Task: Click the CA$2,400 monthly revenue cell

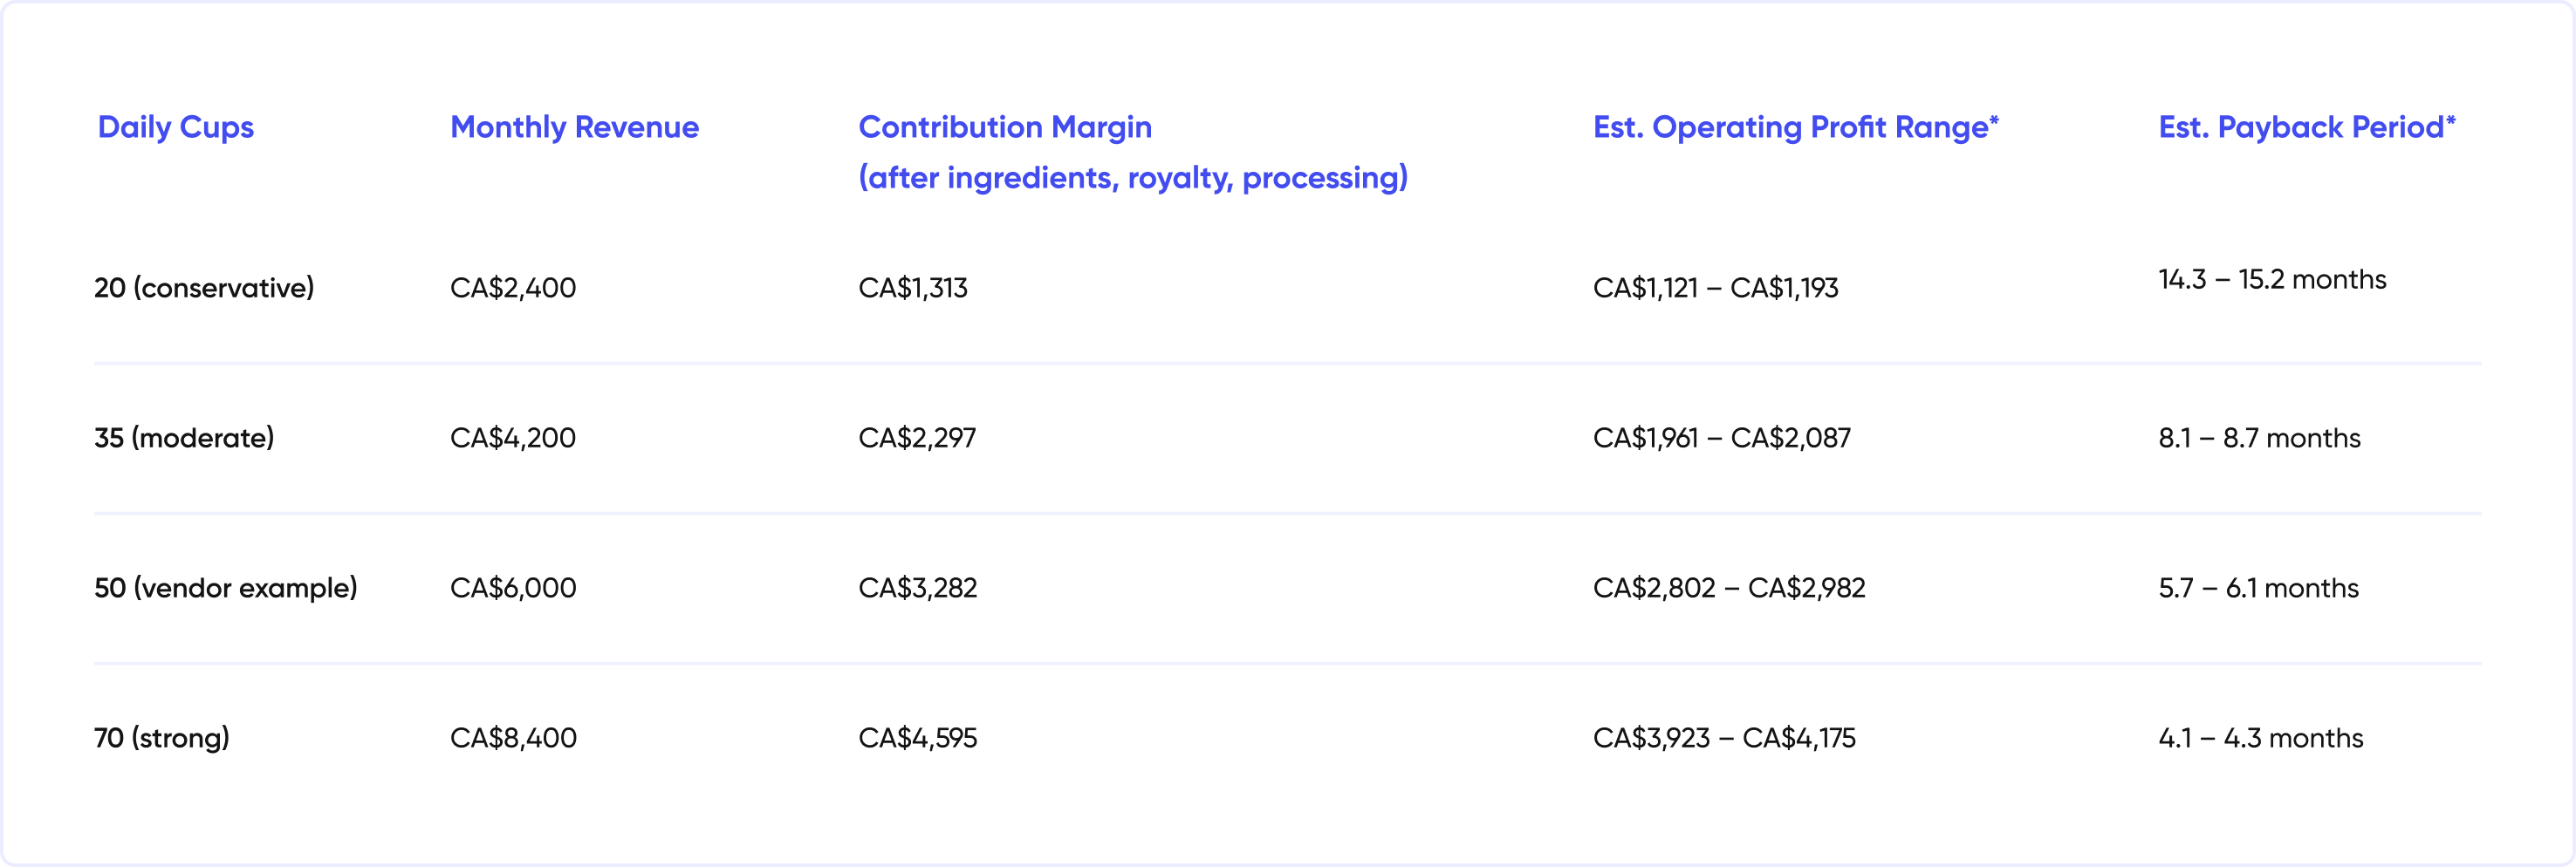Action: tap(513, 288)
